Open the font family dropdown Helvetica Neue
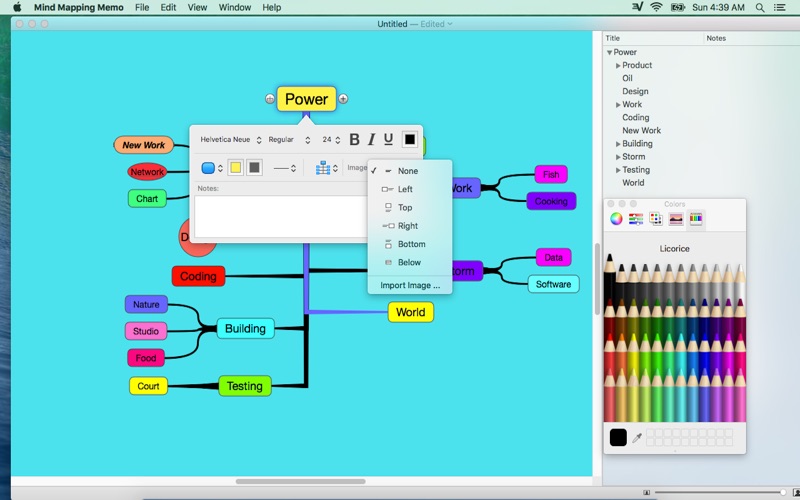800x500 pixels. [x=231, y=139]
